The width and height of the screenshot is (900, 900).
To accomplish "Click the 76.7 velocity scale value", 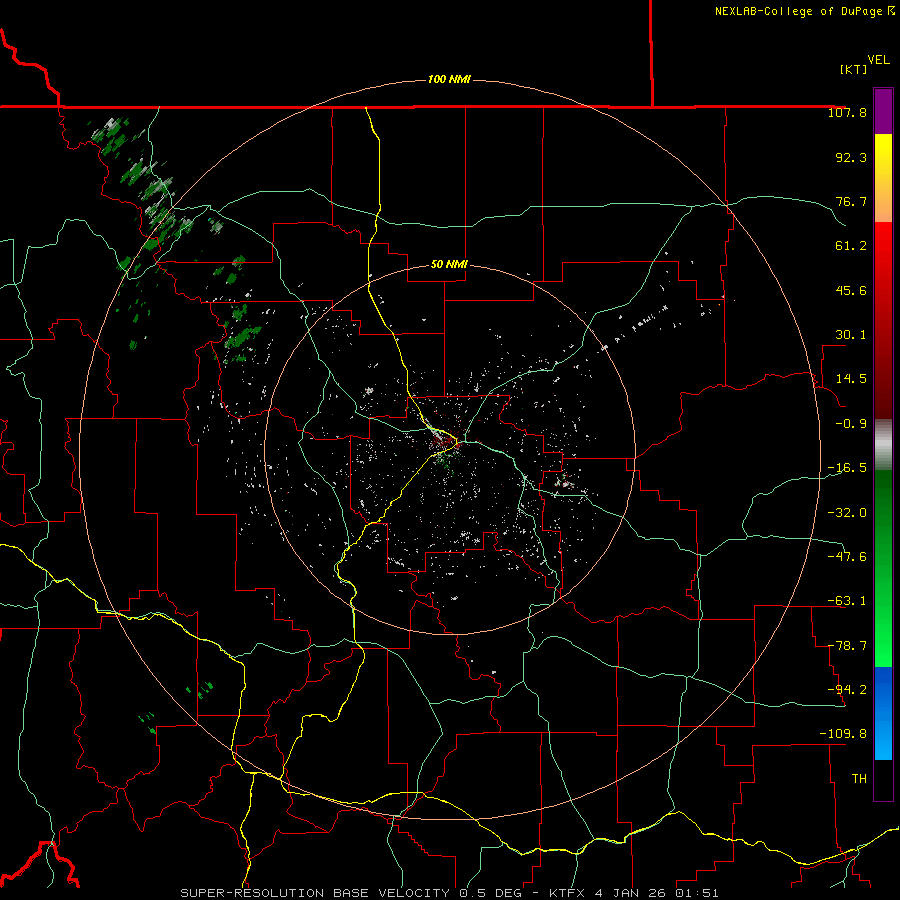I will [x=851, y=201].
